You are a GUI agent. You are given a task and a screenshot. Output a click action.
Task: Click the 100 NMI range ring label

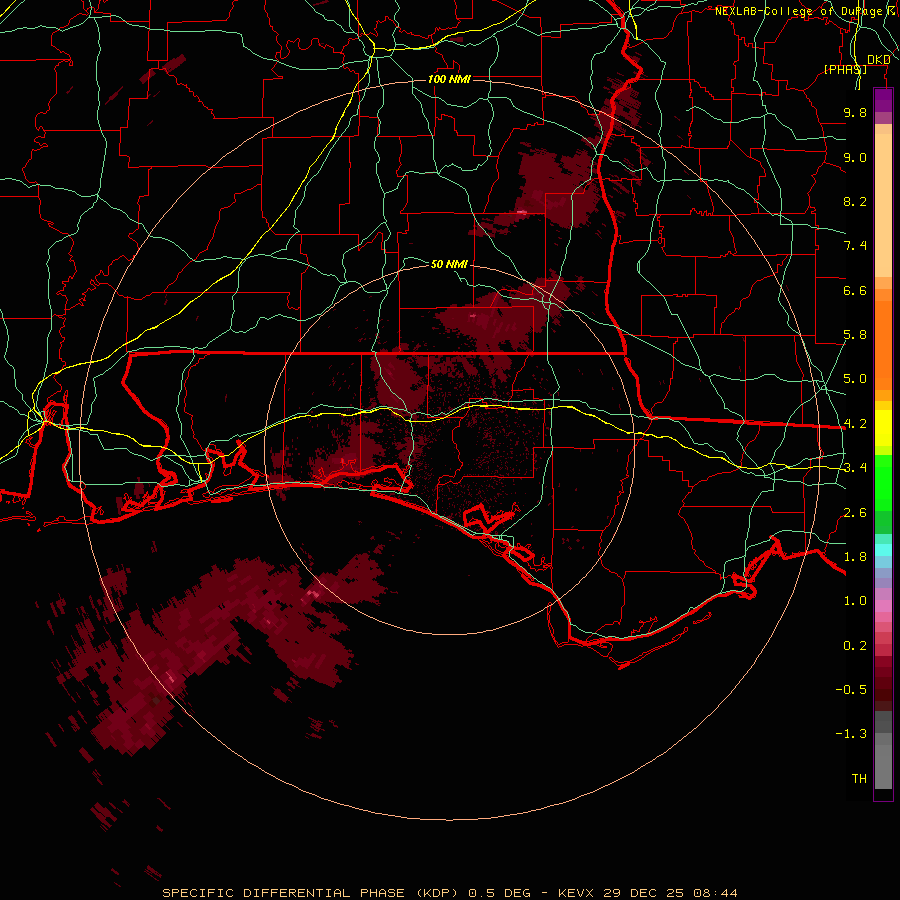click(x=449, y=79)
